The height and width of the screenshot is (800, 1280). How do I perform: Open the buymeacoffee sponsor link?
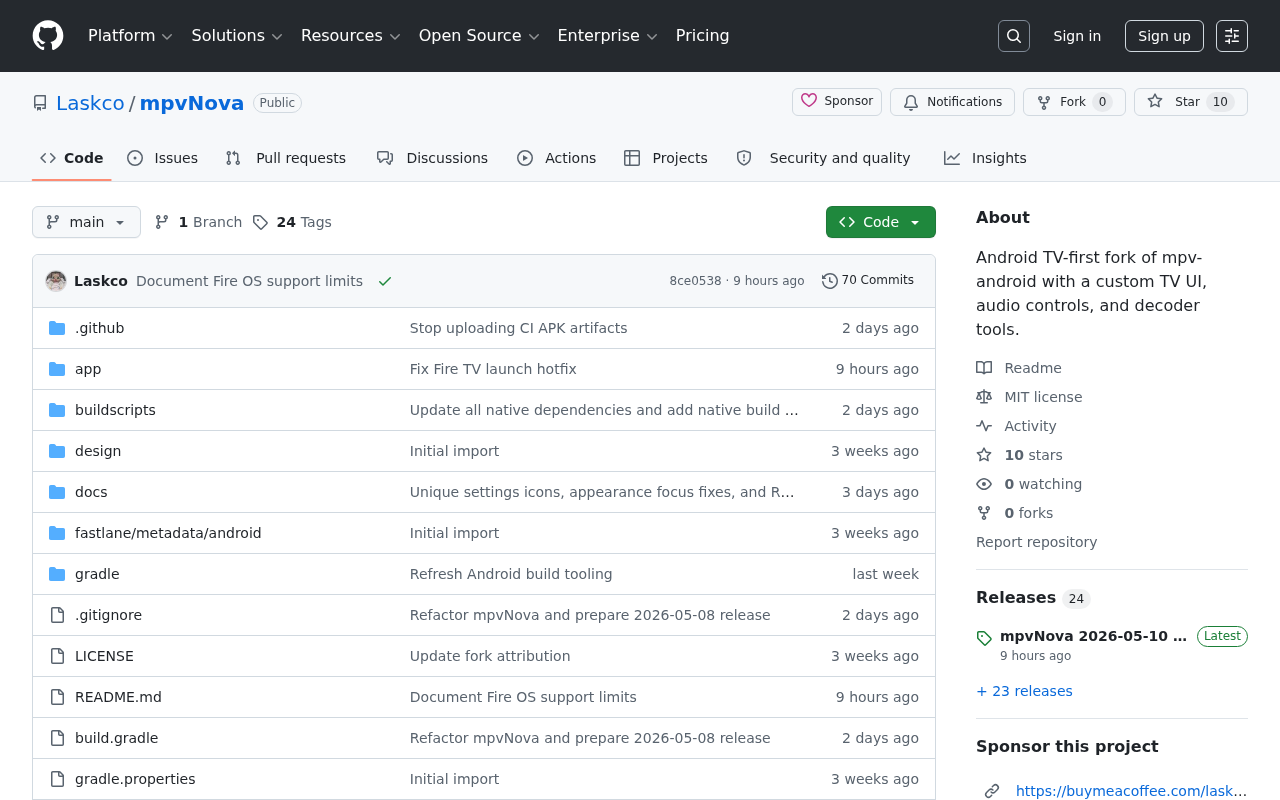[1131, 791]
